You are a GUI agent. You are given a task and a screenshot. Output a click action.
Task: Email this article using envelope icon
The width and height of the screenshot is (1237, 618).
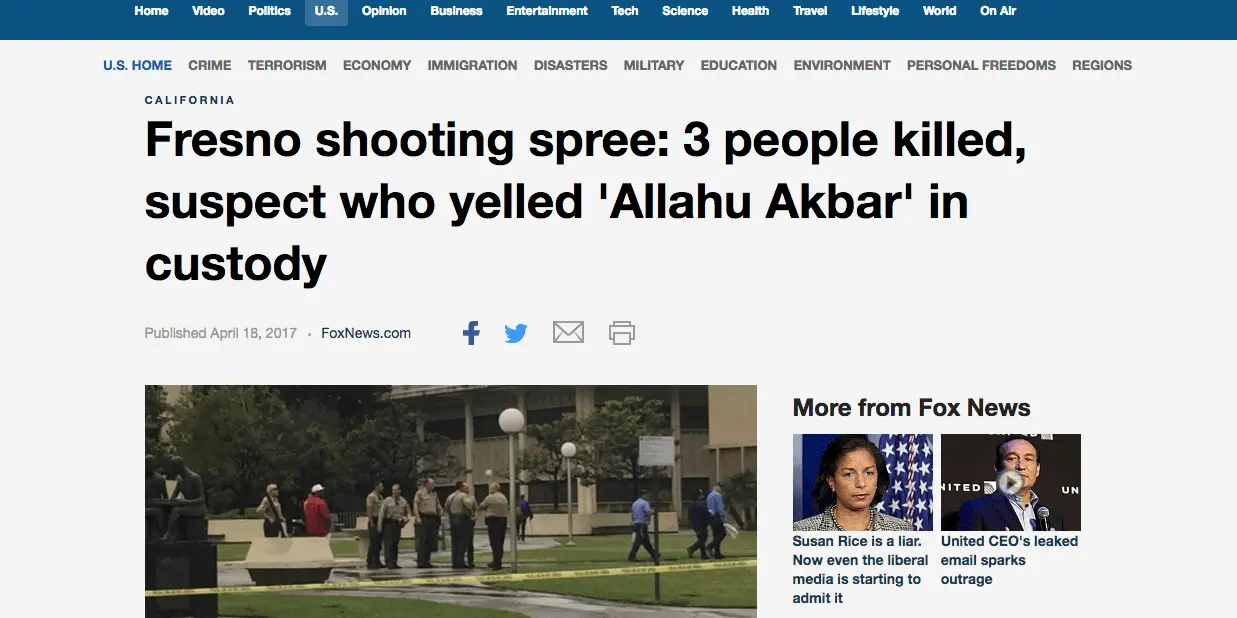(x=568, y=332)
